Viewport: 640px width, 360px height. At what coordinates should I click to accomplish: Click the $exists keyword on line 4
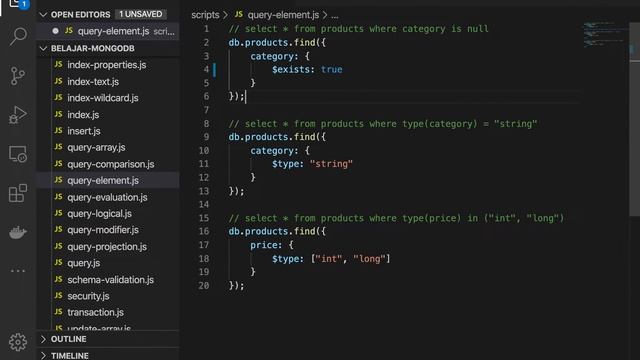click(x=291, y=69)
